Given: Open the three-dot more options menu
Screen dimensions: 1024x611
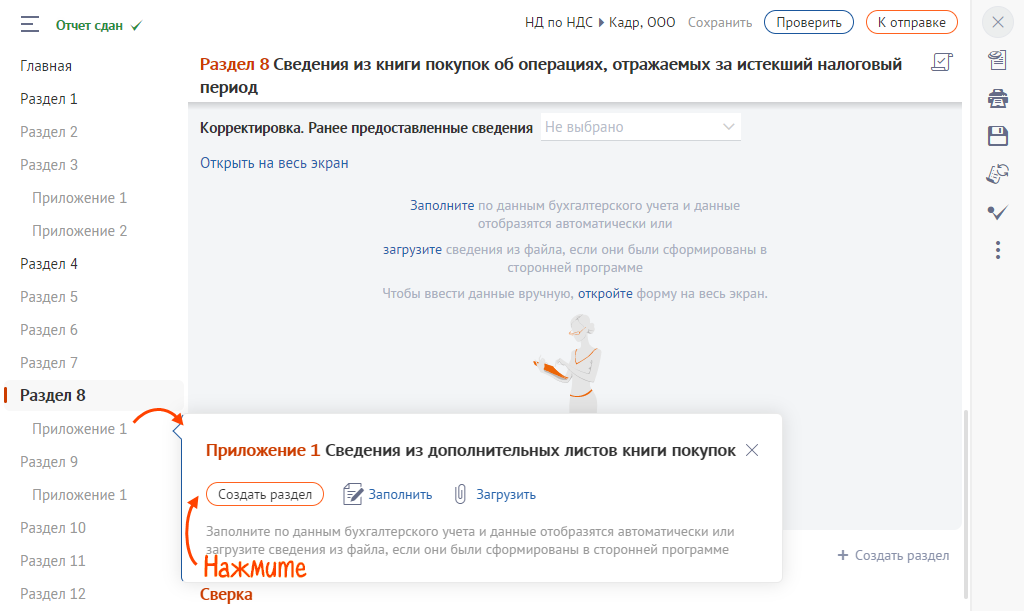Looking at the screenshot, I should (x=997, y=250).
